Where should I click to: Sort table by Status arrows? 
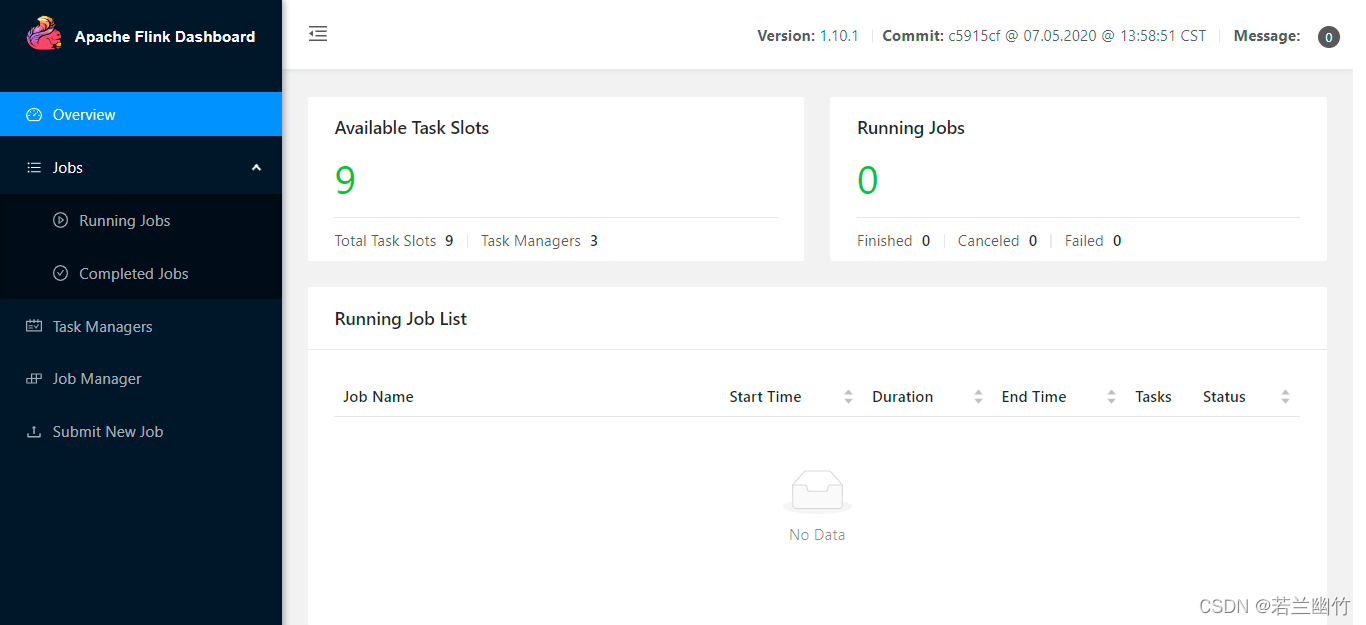tap(1285, 397)
